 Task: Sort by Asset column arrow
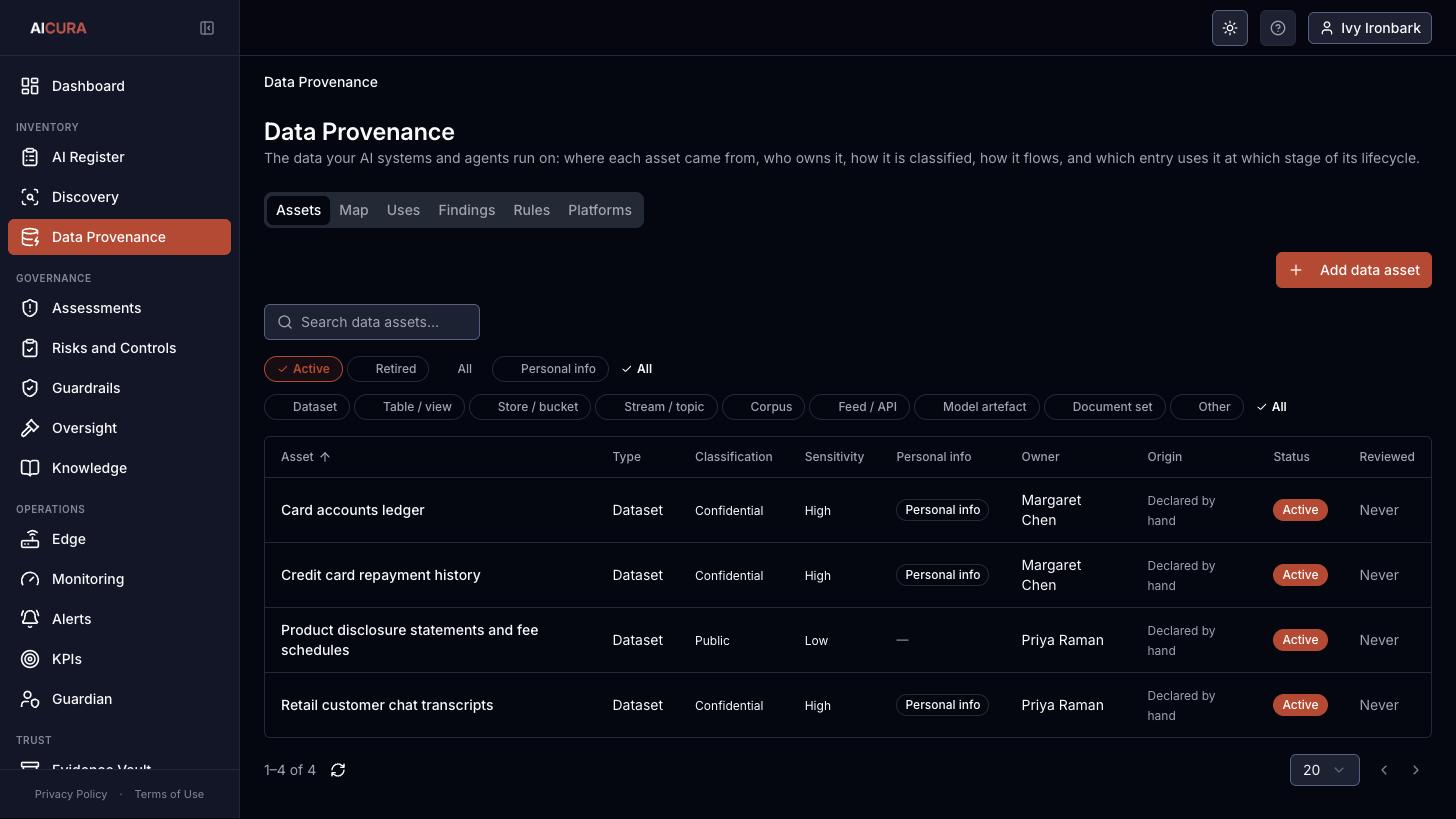point(325,457)
